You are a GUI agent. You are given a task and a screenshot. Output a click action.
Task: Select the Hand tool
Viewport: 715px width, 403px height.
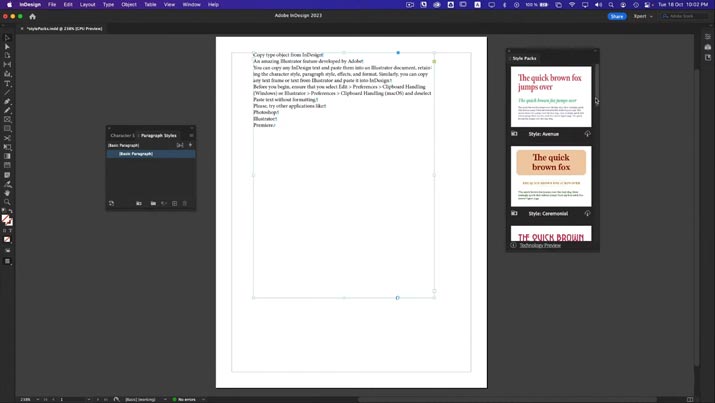(x=7, y=193)
